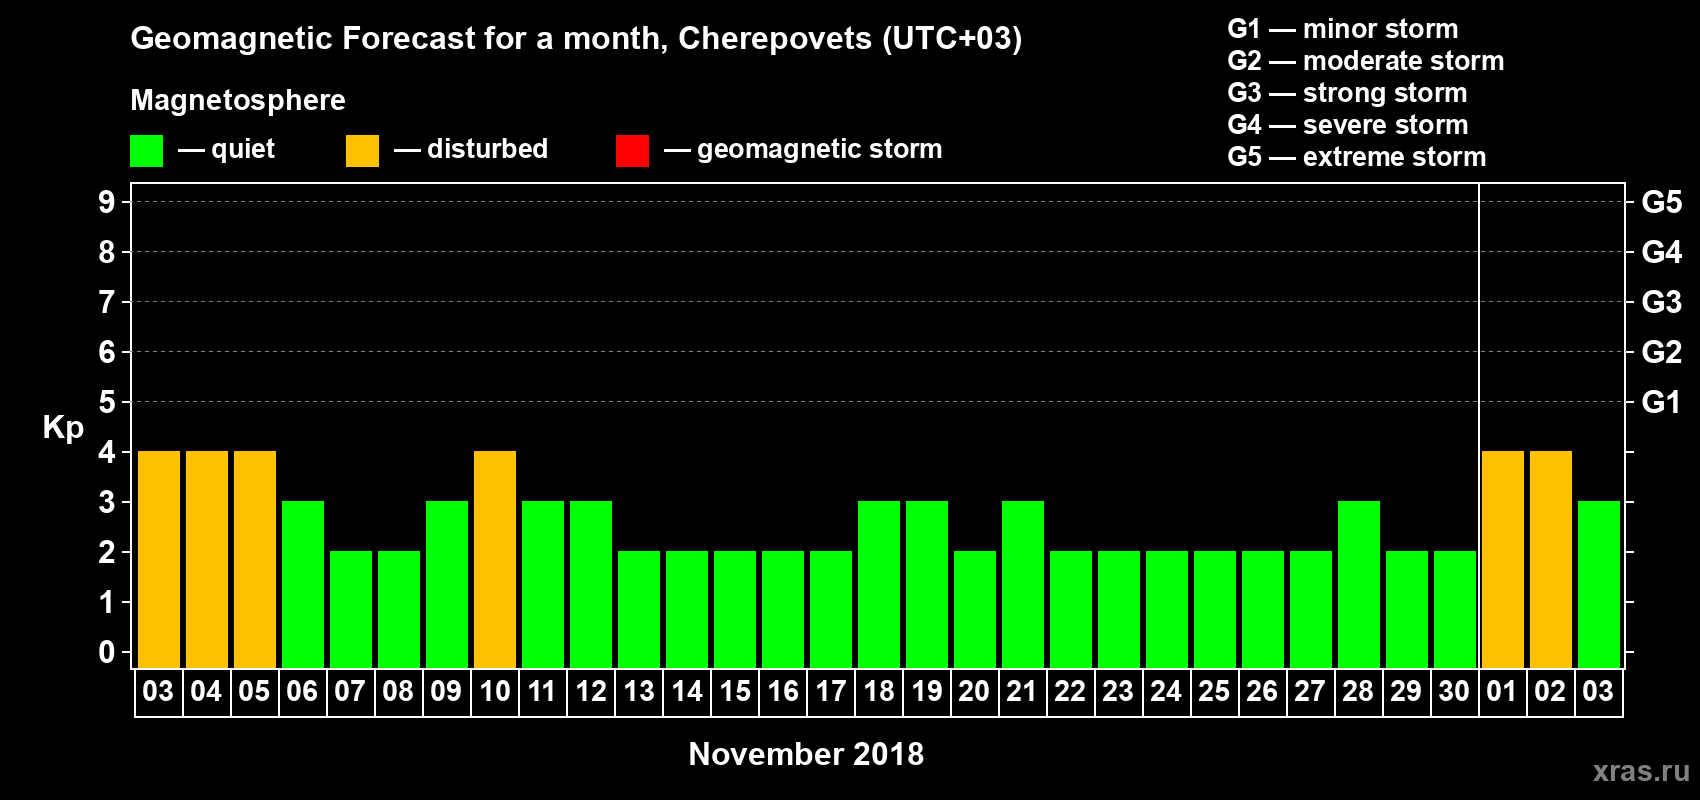Click the orange bar for November 04
The height and width of the screenshot is (800, 1700).
click(207, 560)
